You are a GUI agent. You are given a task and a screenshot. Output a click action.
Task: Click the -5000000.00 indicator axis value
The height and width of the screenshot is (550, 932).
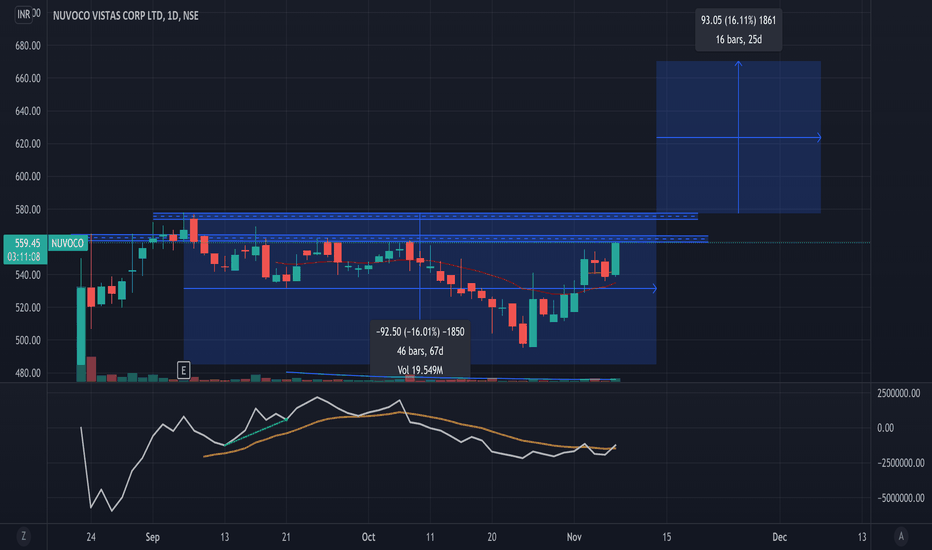(x=900, y=498)
